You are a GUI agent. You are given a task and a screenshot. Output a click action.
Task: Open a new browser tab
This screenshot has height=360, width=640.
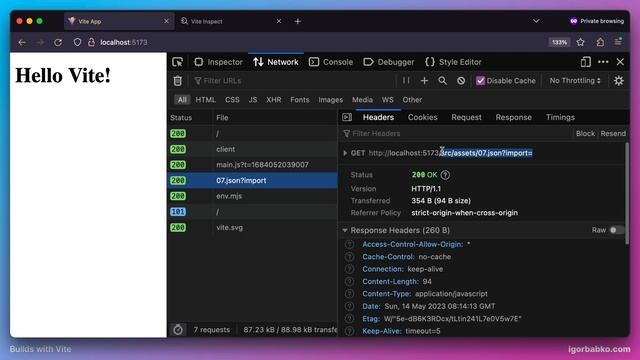click(x=298, y=21)
